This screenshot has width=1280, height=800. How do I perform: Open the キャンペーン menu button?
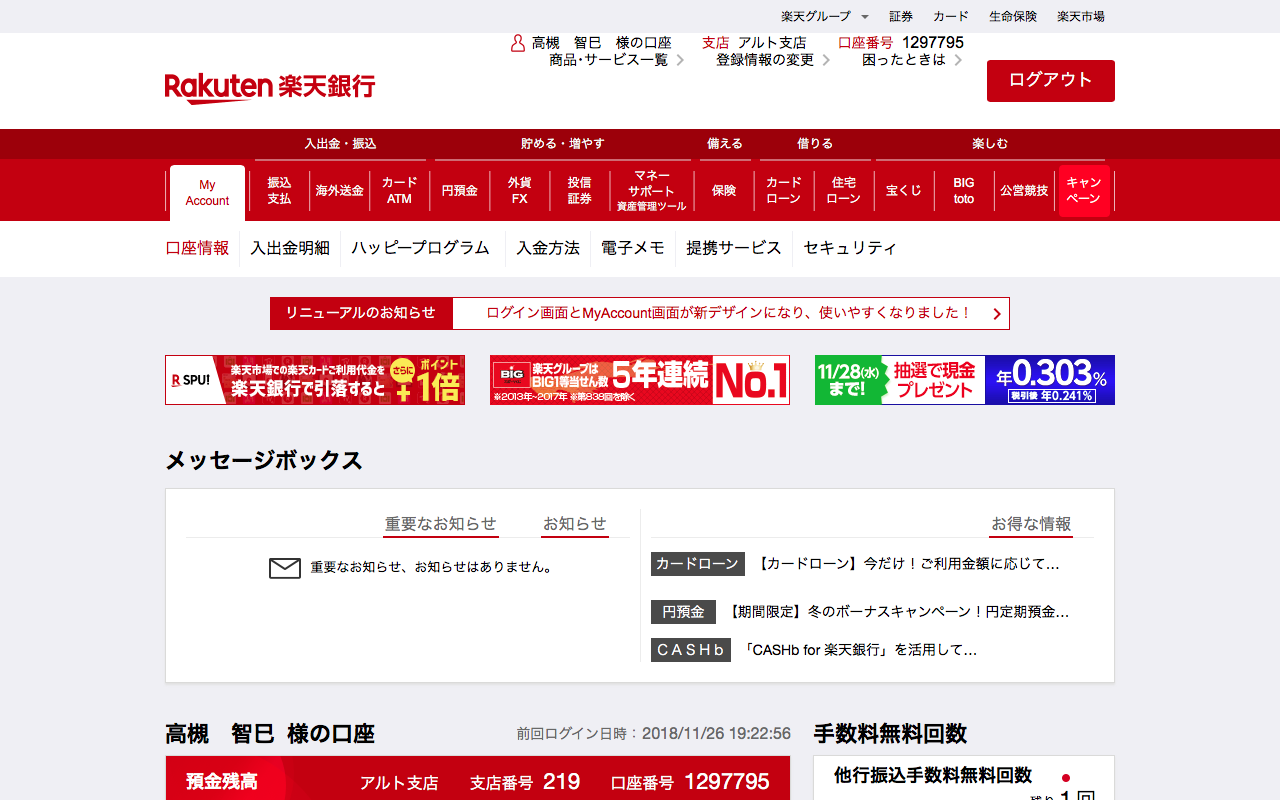tap(1084, 191)
